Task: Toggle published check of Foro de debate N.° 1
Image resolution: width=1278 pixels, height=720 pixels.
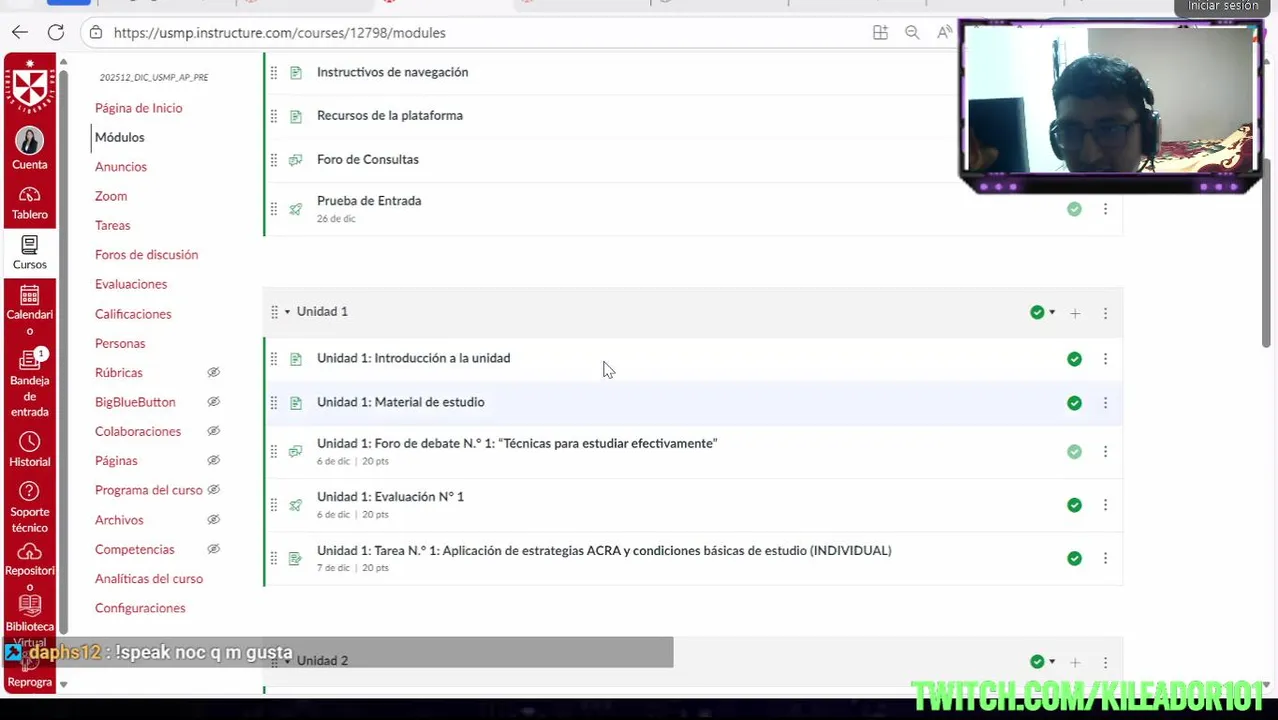Action: coord(1074,452)
